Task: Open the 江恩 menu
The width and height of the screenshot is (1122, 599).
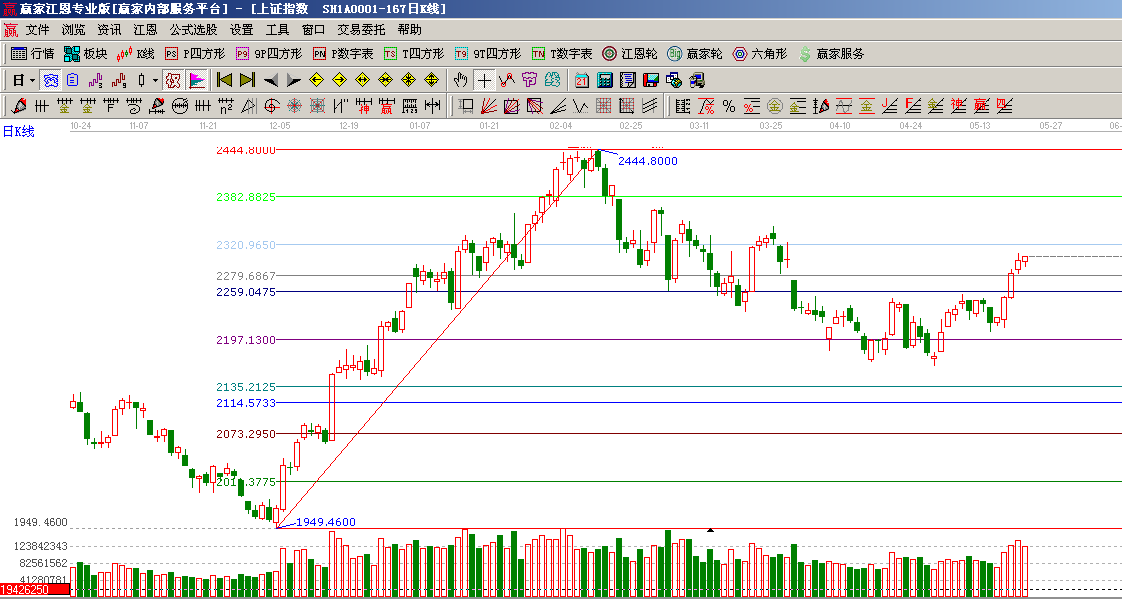Action: [146, 30]
